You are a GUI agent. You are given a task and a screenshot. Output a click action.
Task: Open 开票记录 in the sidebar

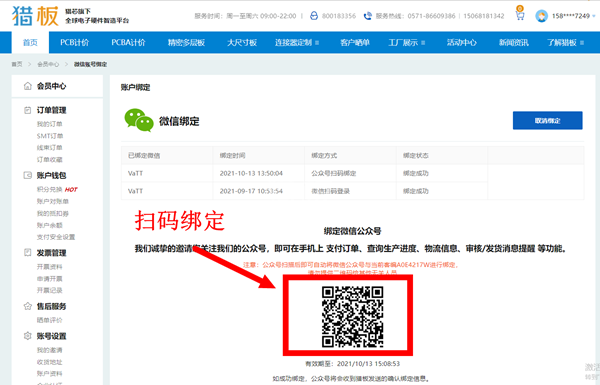tap(49, 290)
